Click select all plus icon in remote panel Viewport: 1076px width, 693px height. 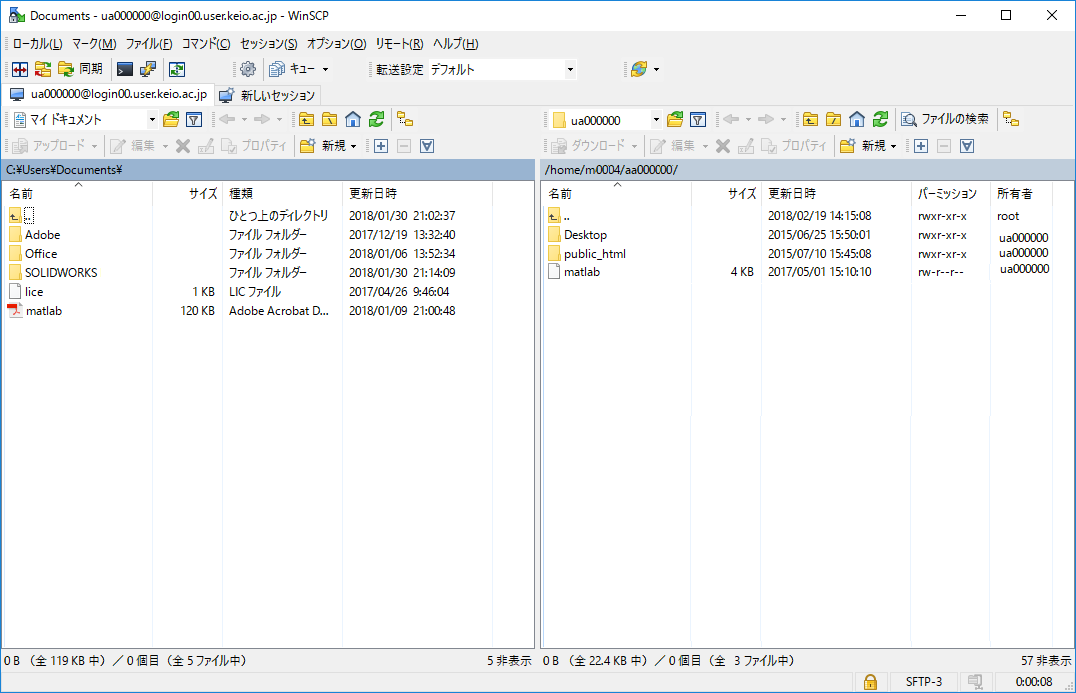tap(921, 146)
